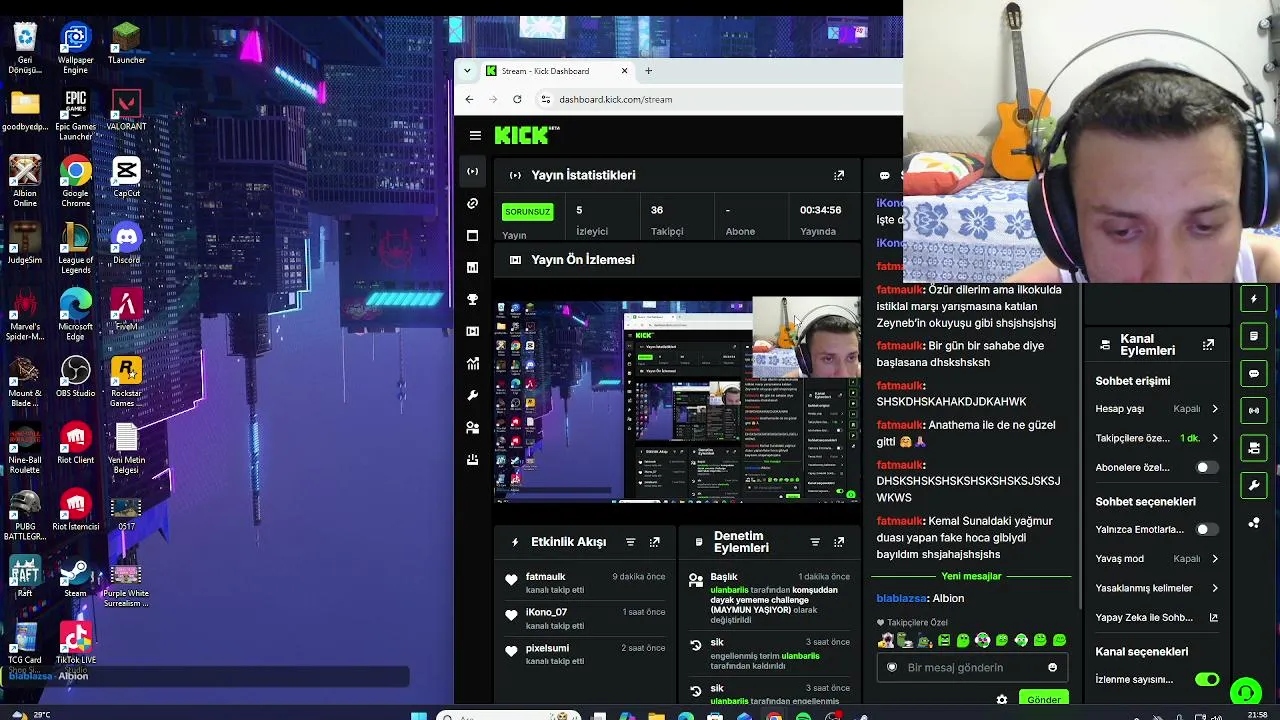Expand the Yasaklanmış kelimeler setting

point(1157,588)
